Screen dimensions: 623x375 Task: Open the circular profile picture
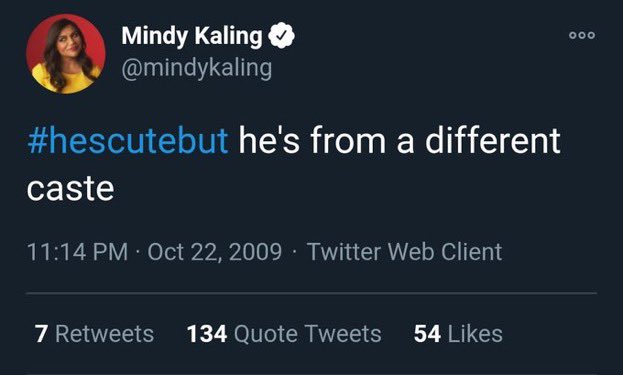coord(66,54)
